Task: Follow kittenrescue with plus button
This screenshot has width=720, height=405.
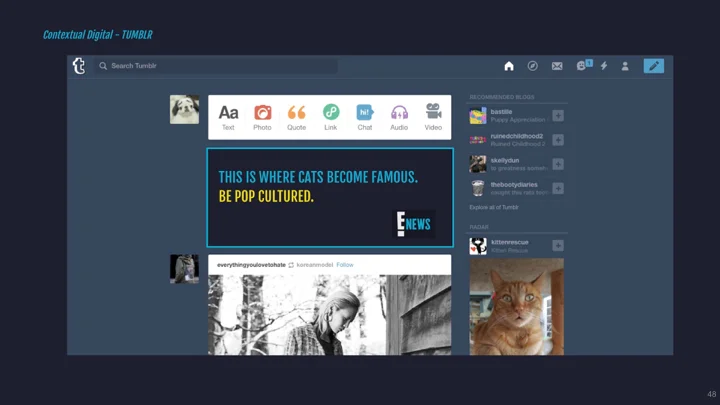Action: [x=558, y=246]
